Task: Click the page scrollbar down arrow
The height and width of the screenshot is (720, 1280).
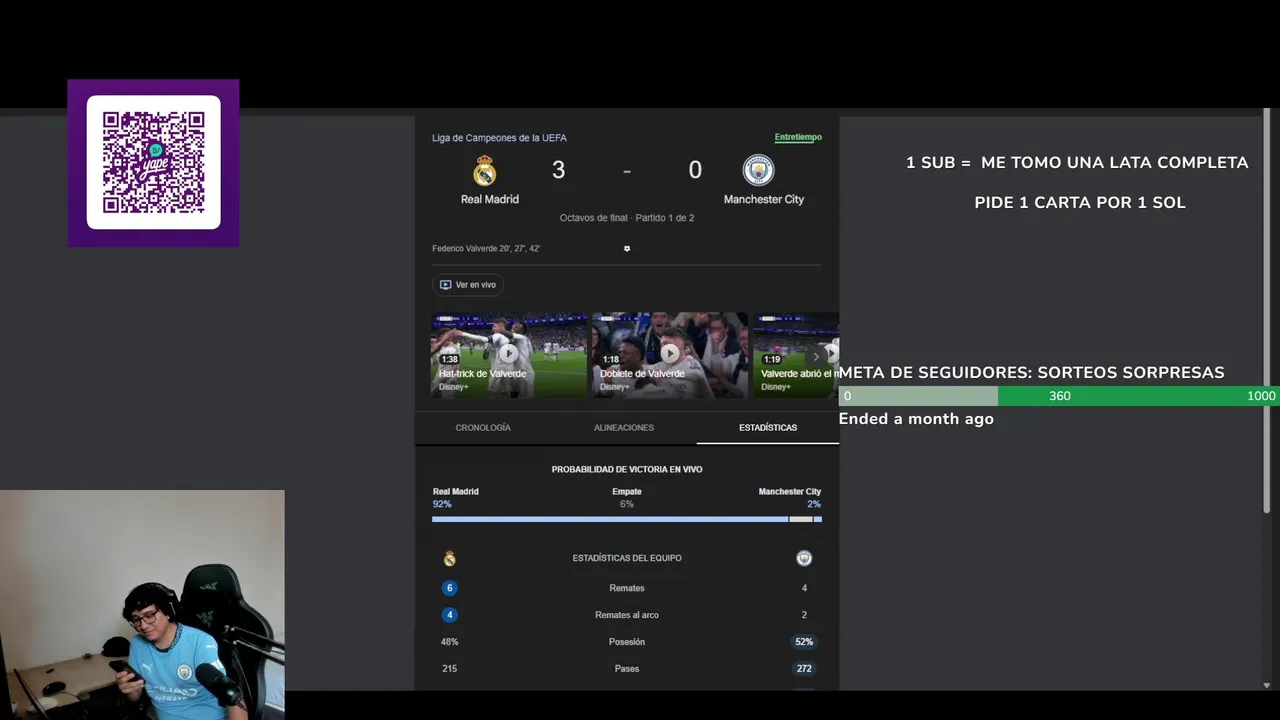Action: 1267,685
